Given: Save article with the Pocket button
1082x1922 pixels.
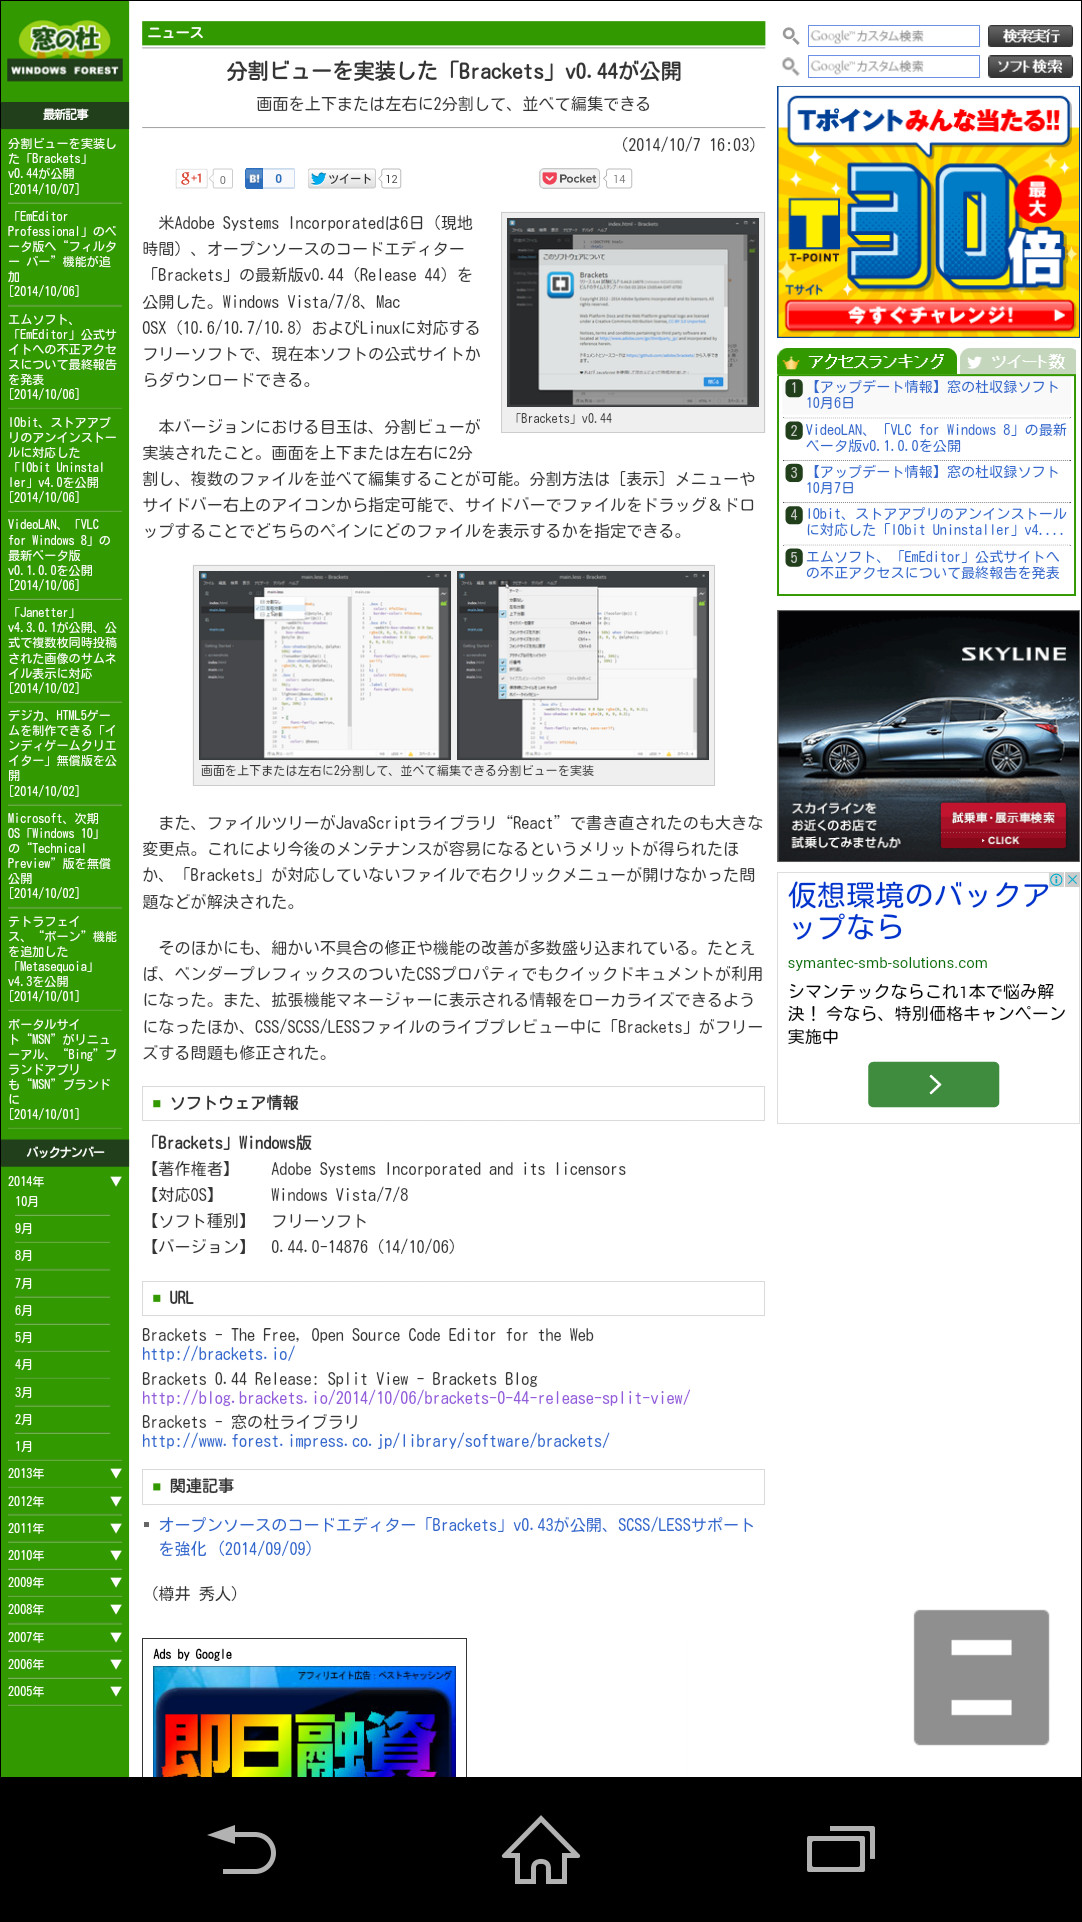Looking at the screenshot, I should (569, 179).
